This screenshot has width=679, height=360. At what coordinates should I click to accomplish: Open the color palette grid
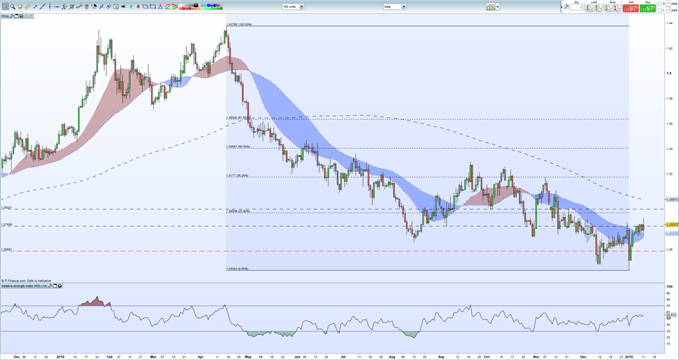(201, 6)
